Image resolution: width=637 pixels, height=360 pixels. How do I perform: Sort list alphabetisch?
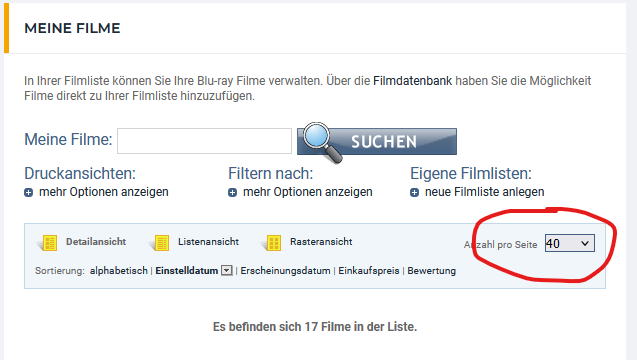119,271
